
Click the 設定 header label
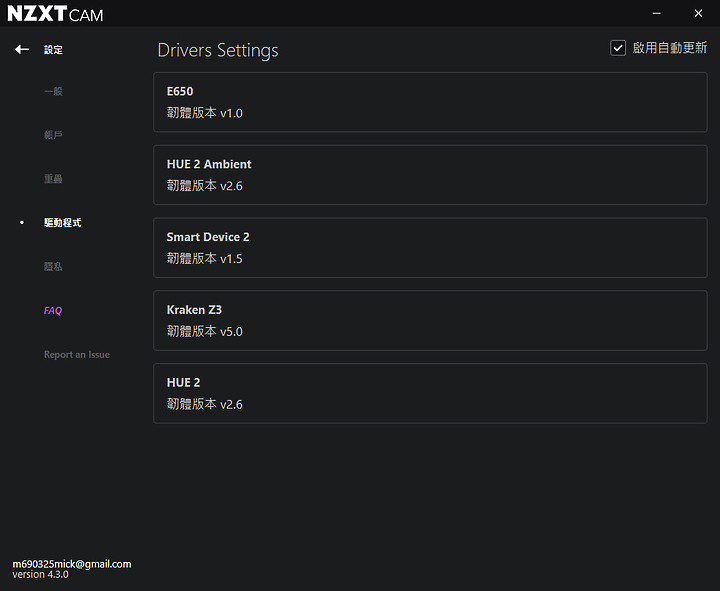point(53,50)
